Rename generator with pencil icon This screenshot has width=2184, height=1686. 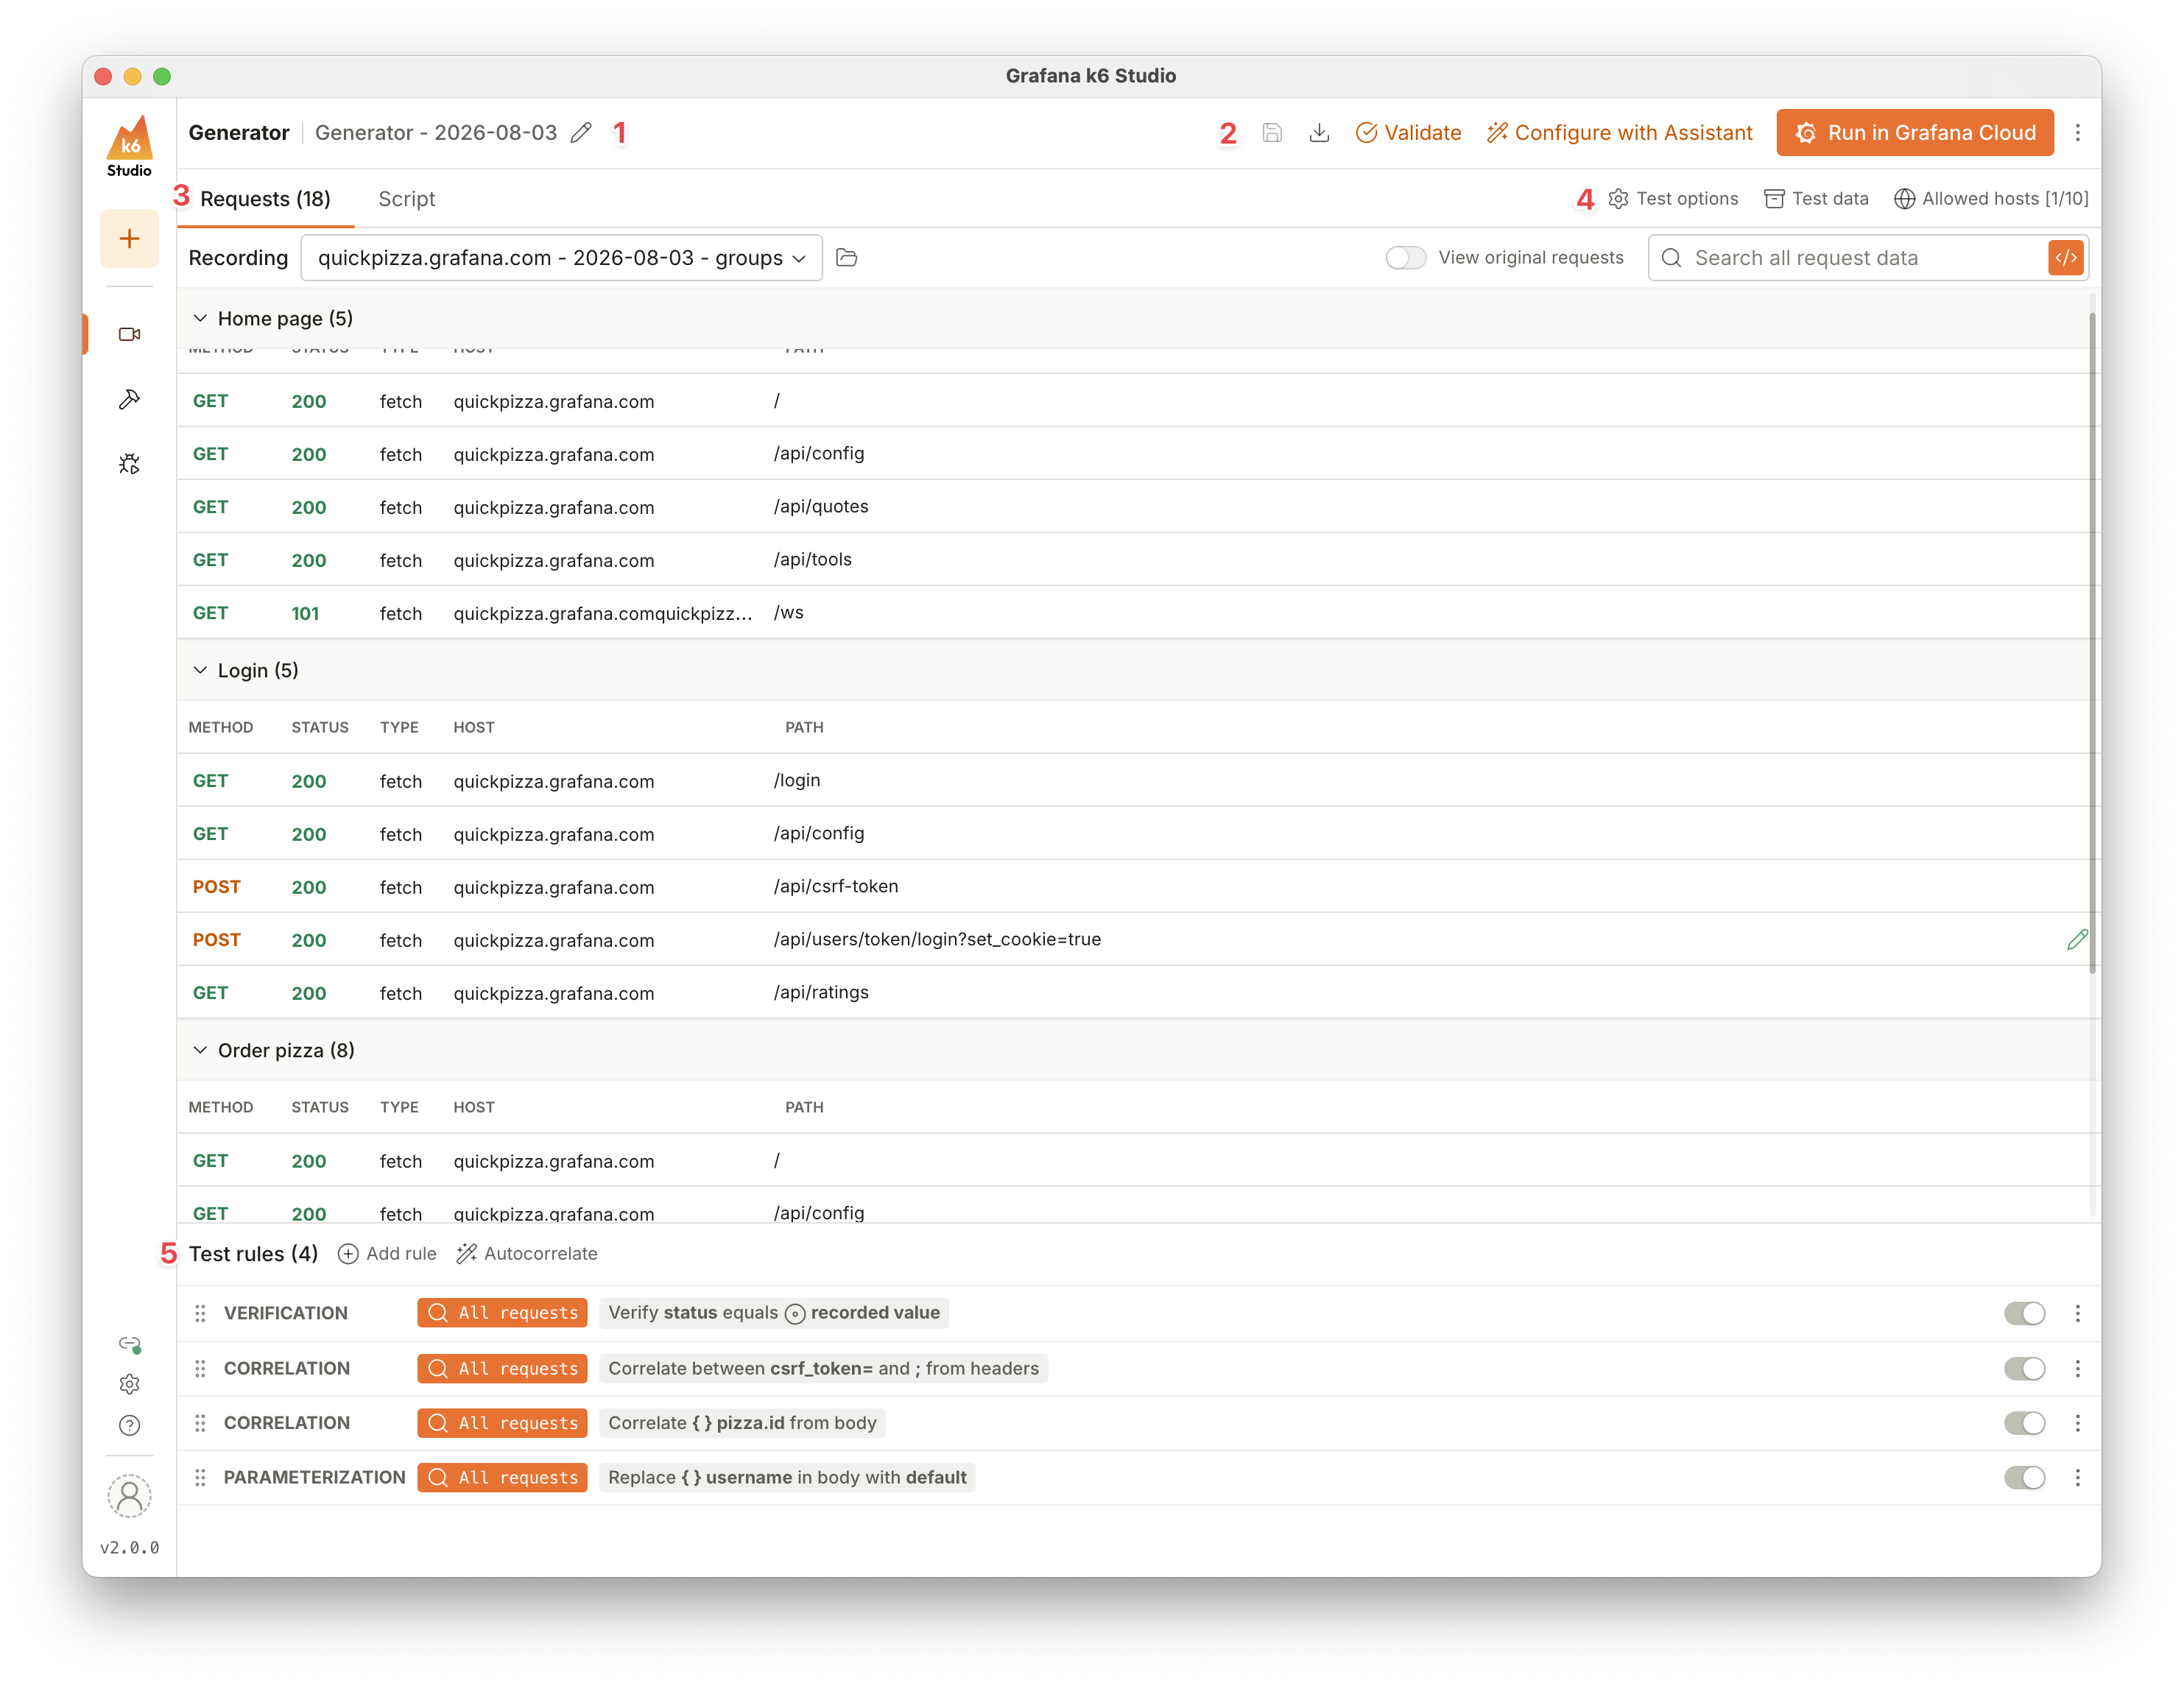click(x=581, y=133)
